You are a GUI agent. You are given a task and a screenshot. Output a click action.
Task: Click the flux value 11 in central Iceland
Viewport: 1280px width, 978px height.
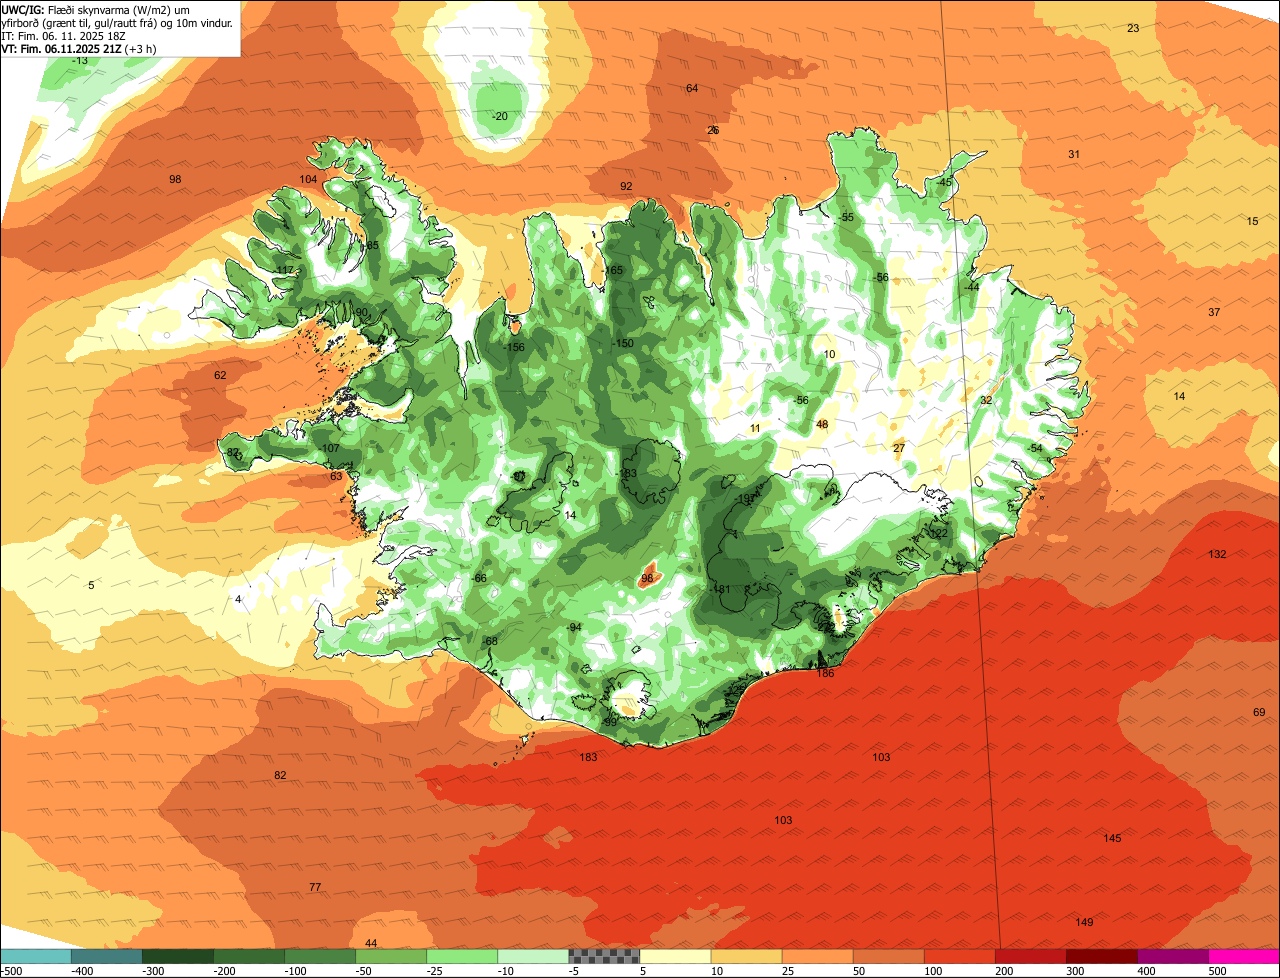coord(755,429)
